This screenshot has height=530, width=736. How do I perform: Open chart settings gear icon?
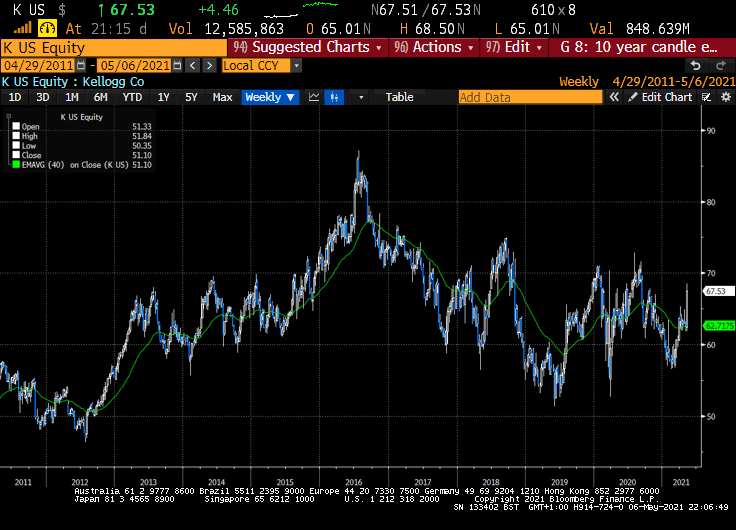tap(726, 97)
